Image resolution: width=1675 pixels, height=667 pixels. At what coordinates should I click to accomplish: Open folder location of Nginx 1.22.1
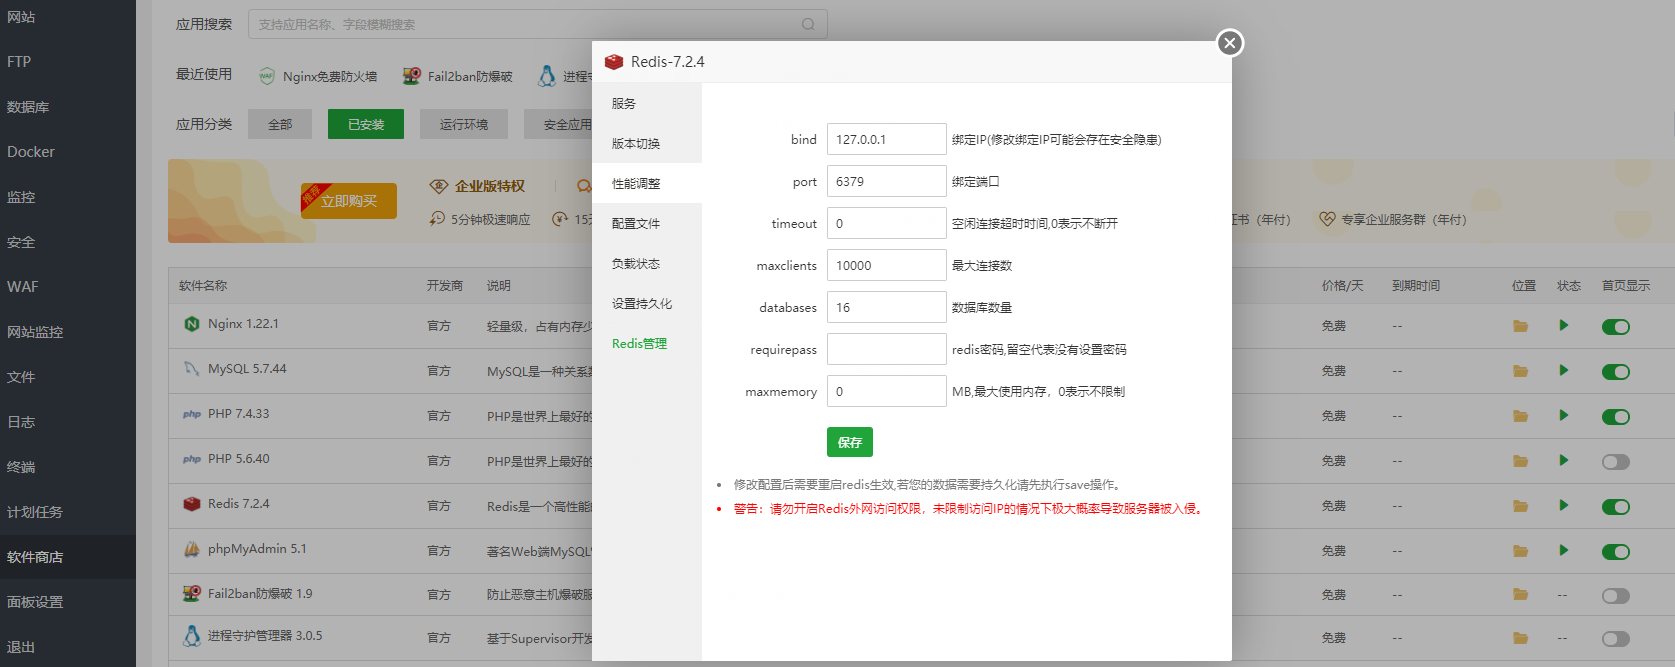1521,326
